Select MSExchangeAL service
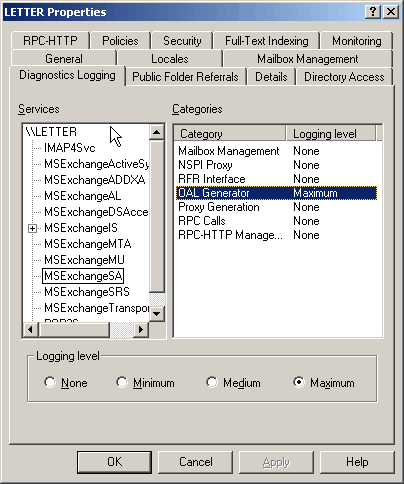The height and width of the screenshot is (484, 404). 82,196
